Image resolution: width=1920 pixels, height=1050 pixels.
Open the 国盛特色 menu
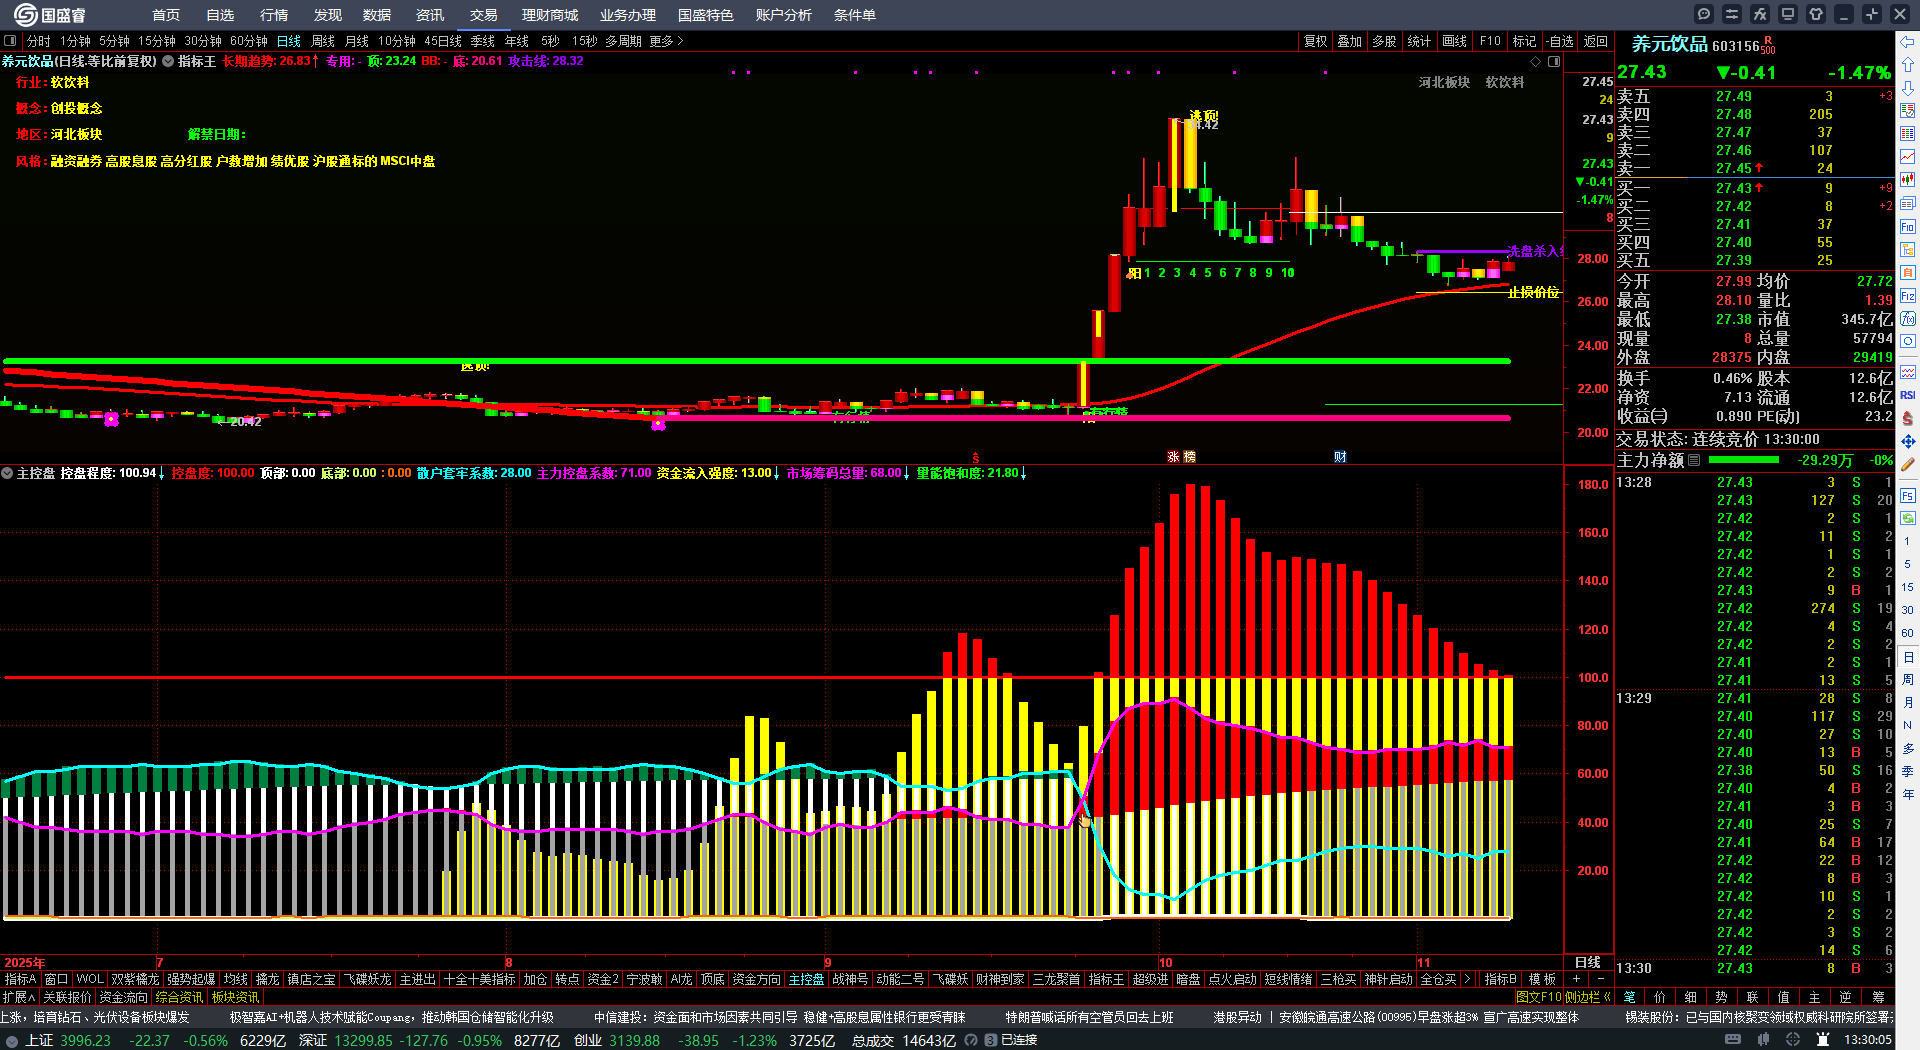pos(706,15)
